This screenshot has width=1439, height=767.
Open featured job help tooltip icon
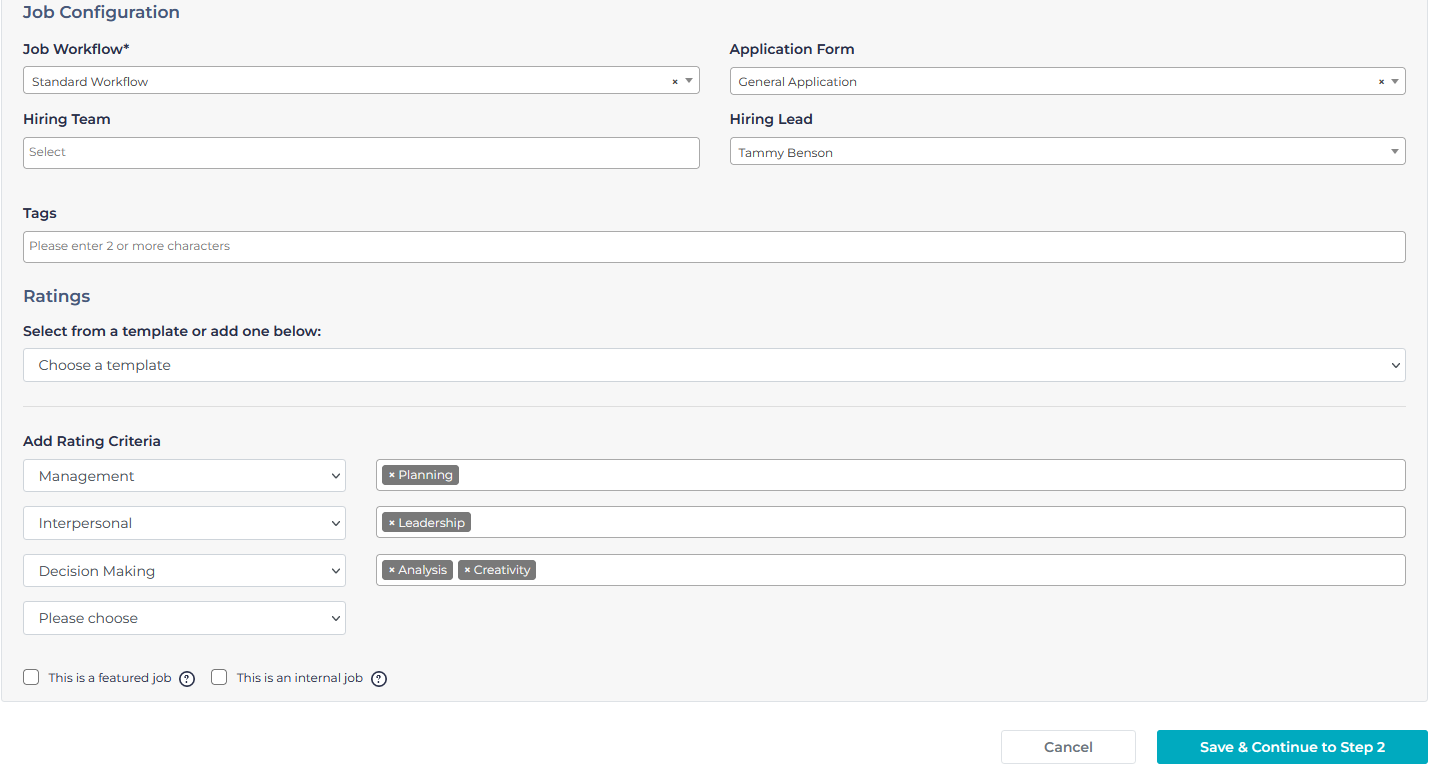(x=187, y=679)
